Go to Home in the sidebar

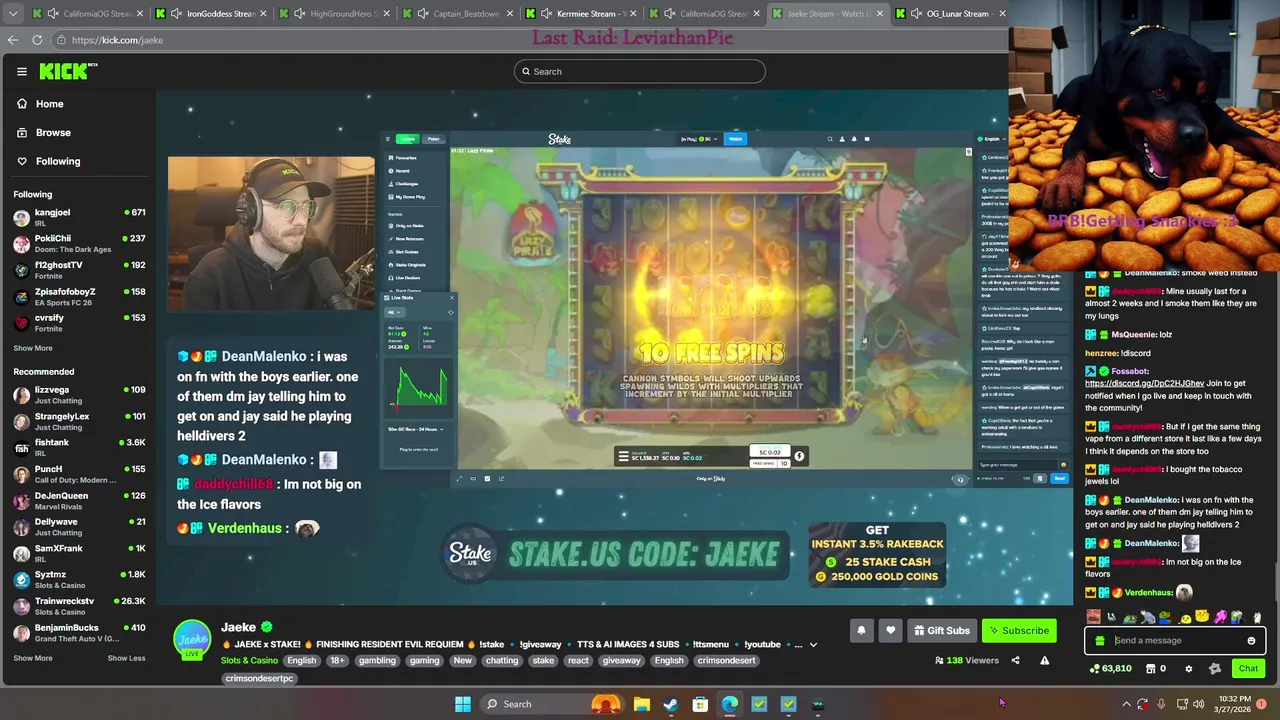point(40,104)
